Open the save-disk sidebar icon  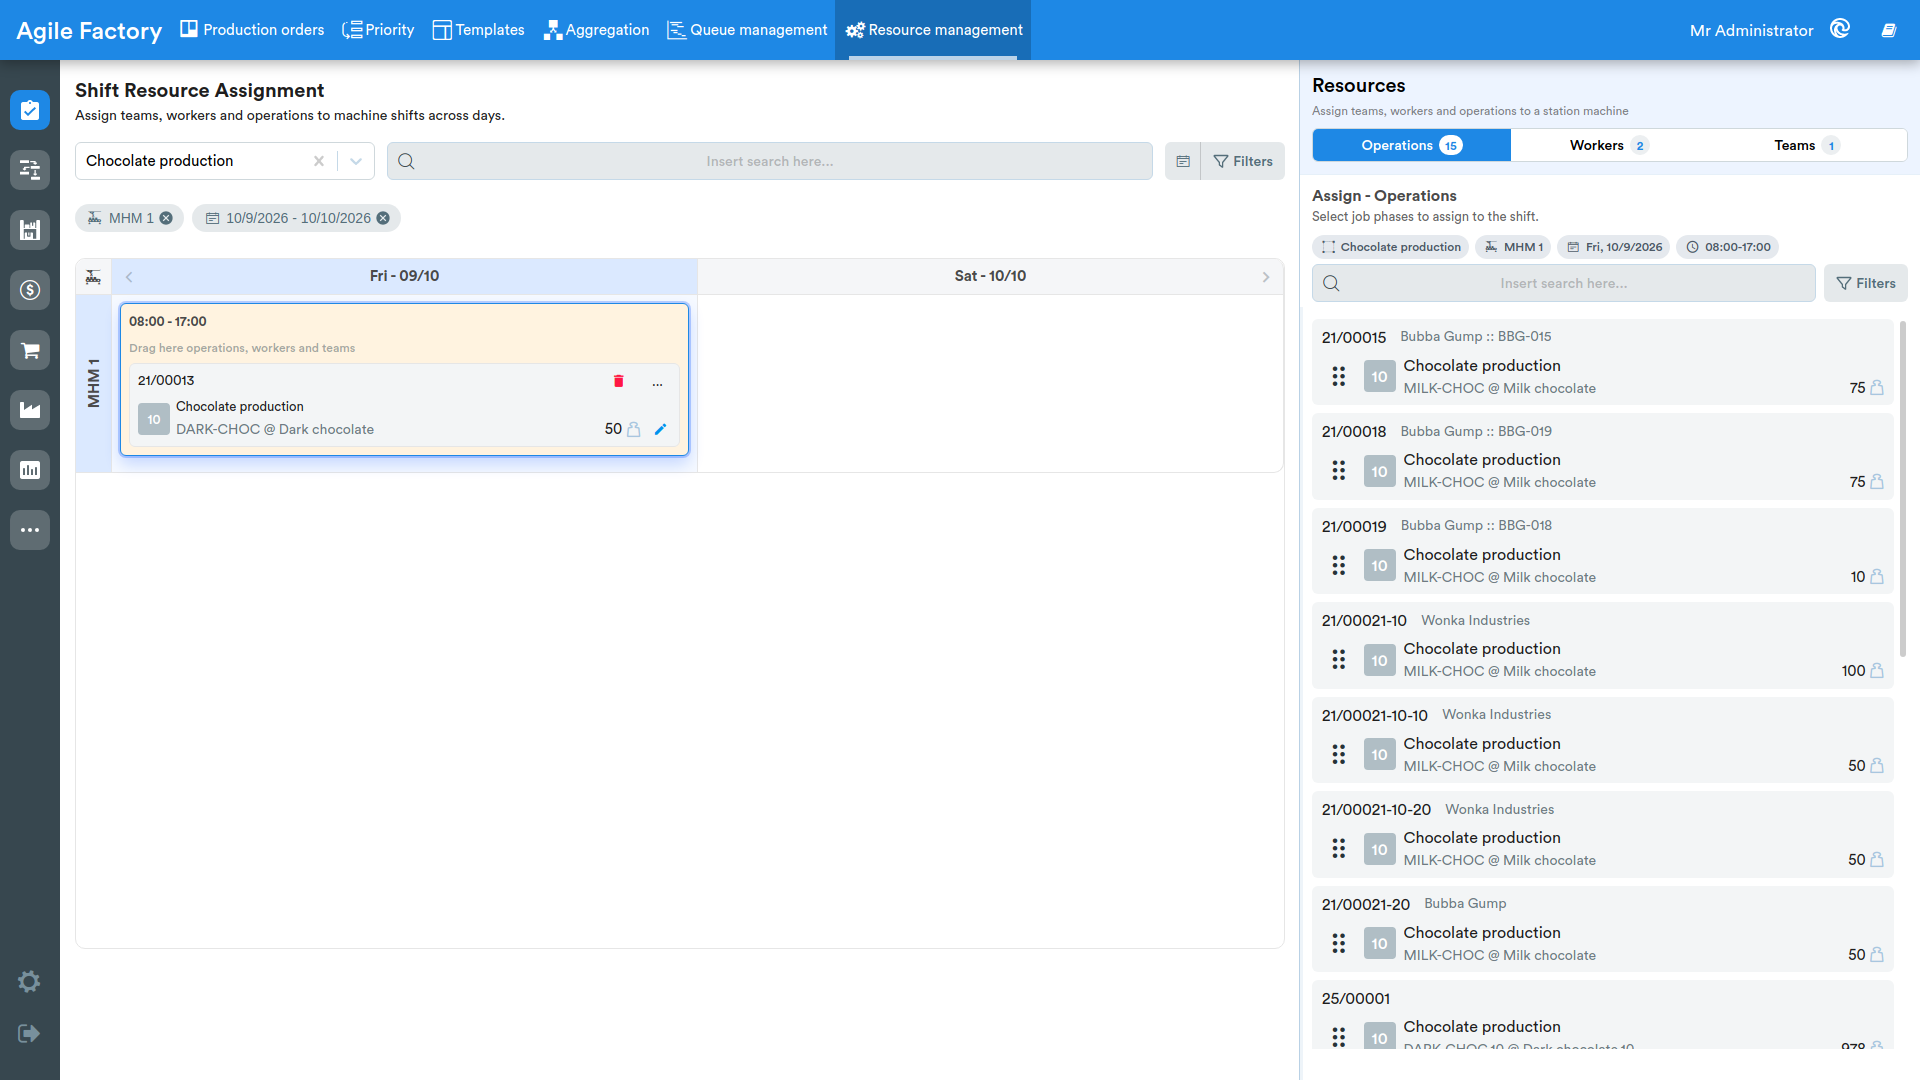click(30, 230)
